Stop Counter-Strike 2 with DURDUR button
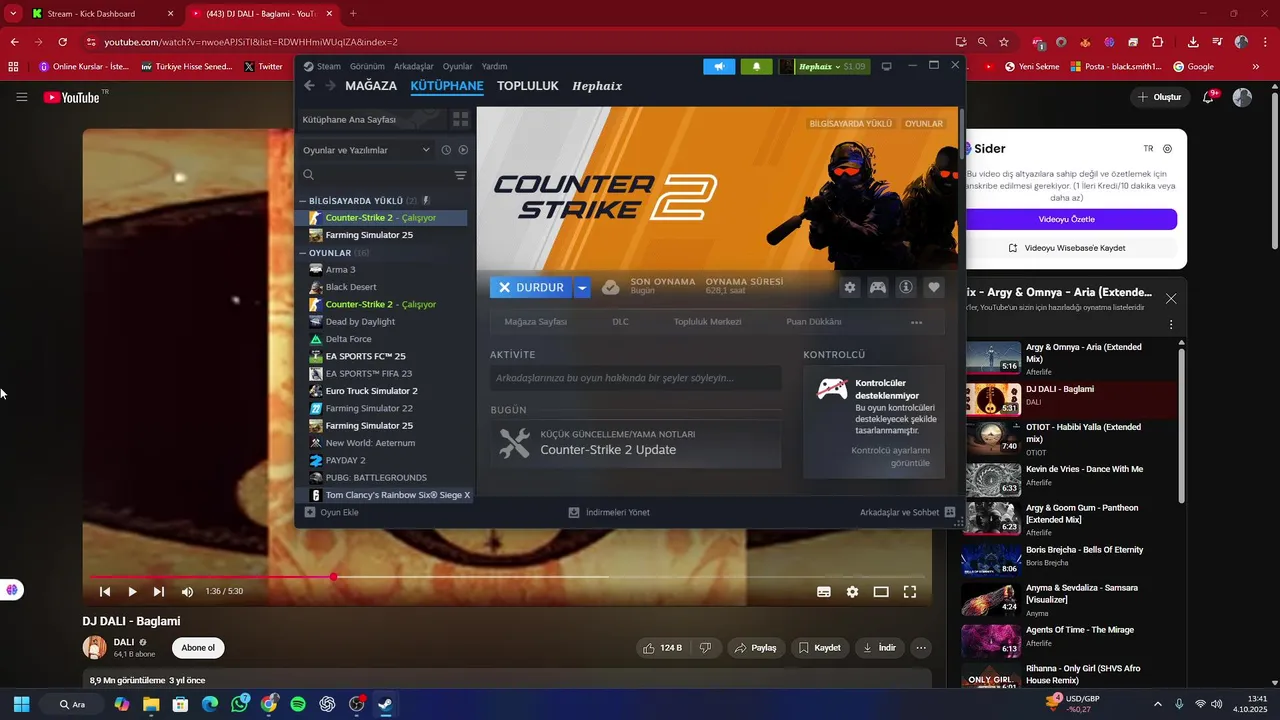The height and width of the screenshot is (720, 1280). click(531, 287)
